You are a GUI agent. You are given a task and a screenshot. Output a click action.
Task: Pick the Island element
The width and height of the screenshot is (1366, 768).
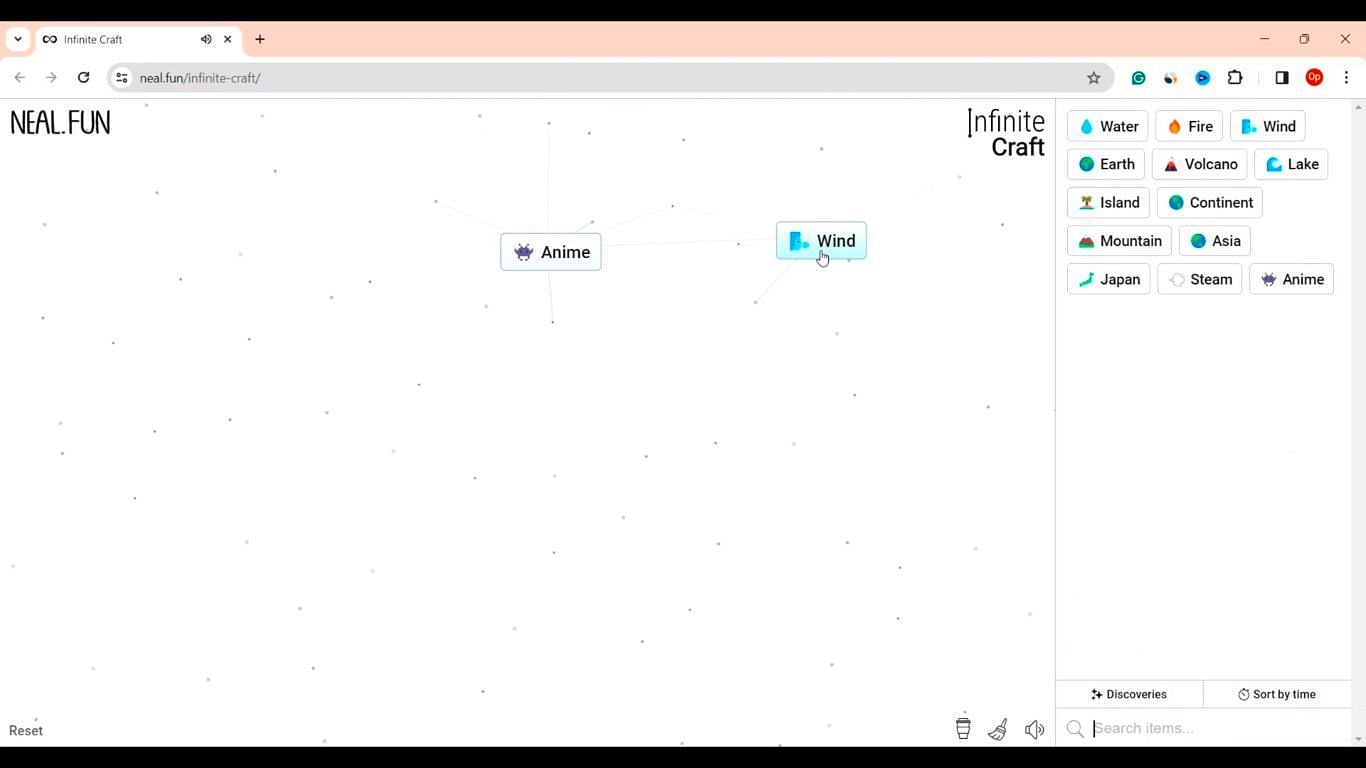click(1109, 203)
